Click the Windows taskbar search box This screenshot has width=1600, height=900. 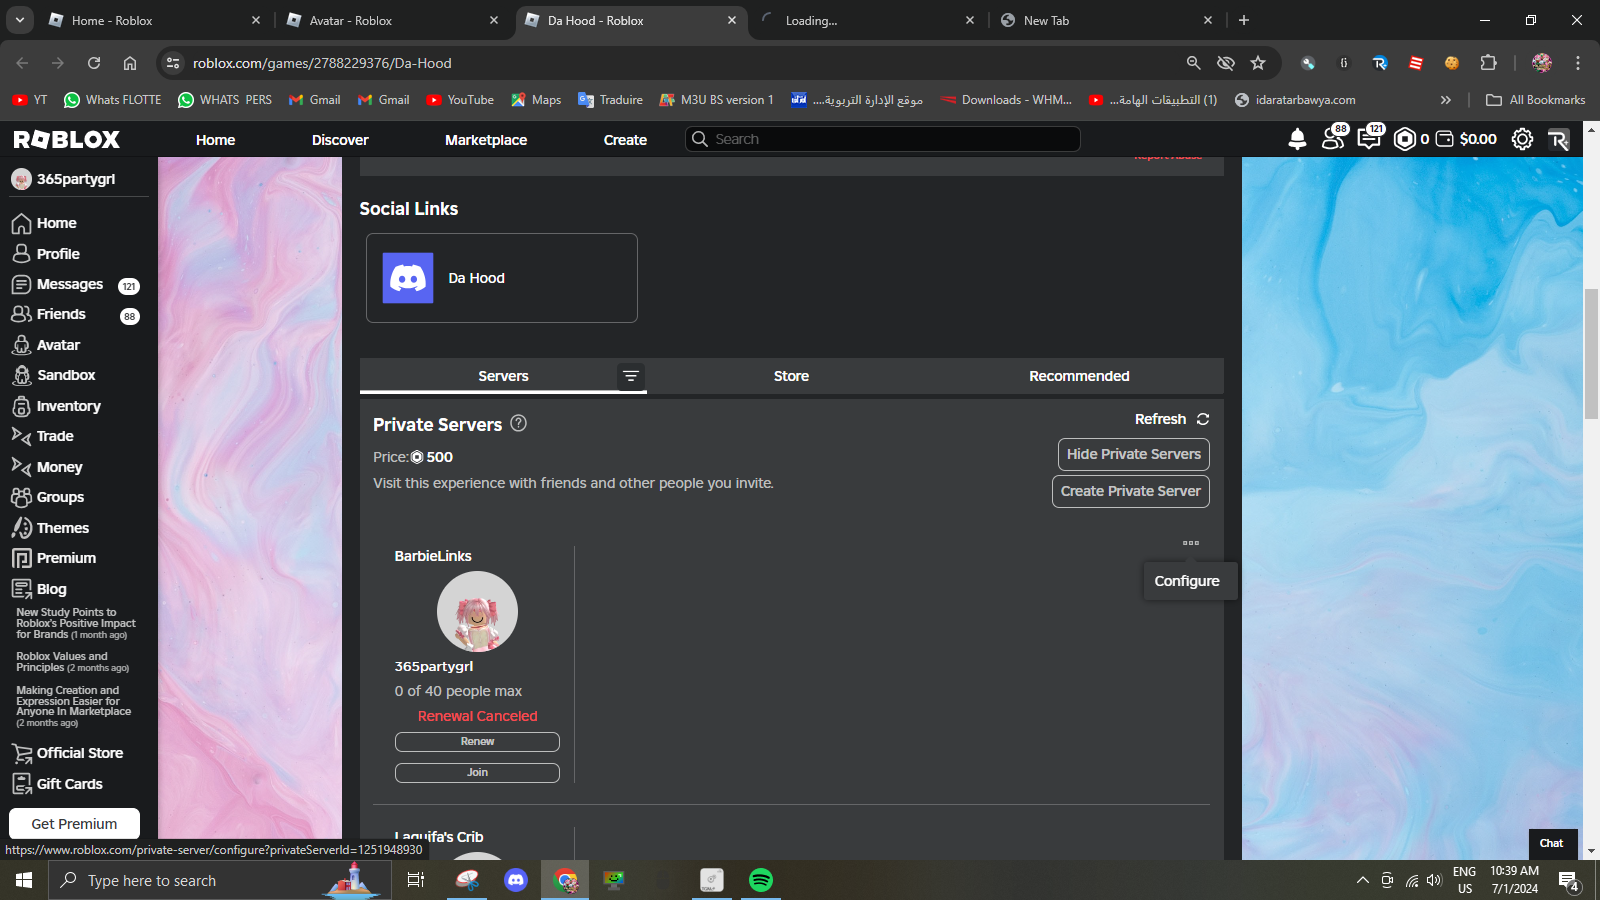pos(220,880)
